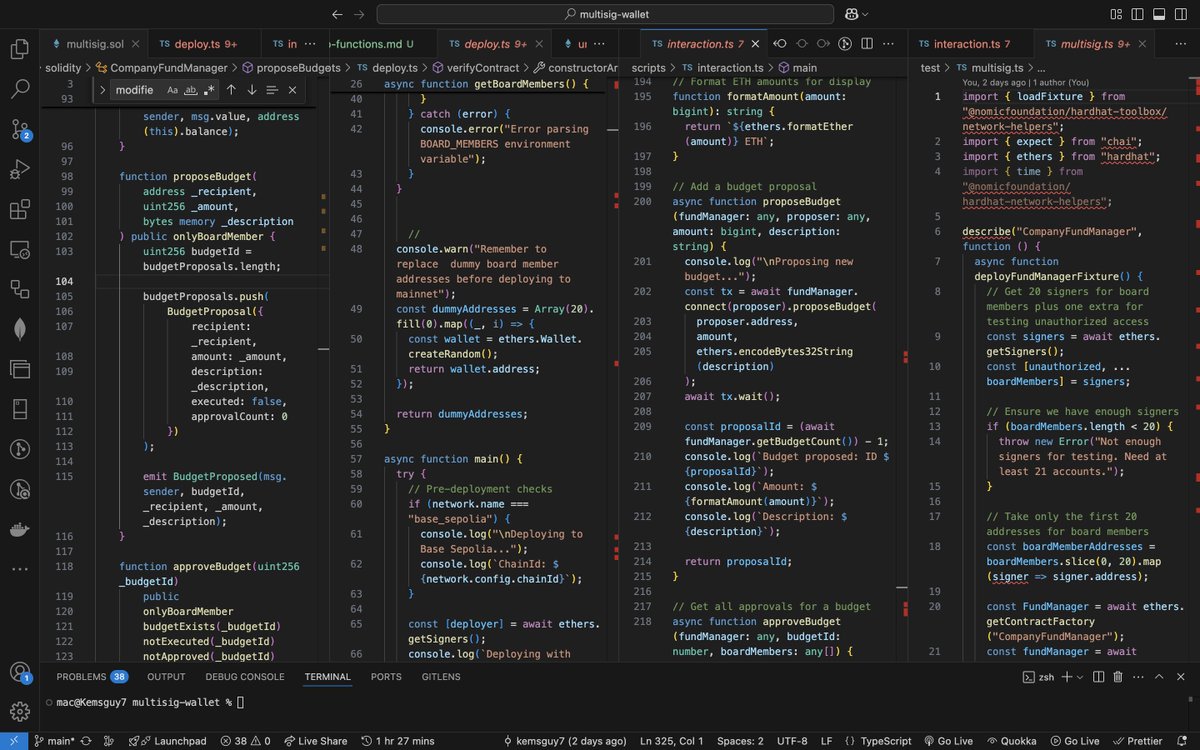Click the Ln 325, Col 1 indicator
Screen dimensions: 1200x750
pyautogui.click(x=672, y=741)
